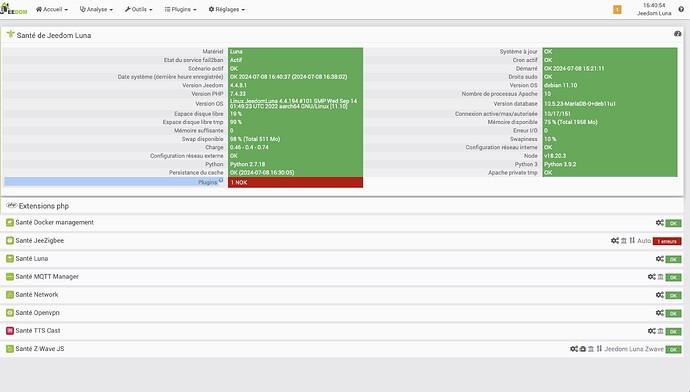Click 'Jeedom Luna Zwave' text
Viewport: 690px width, 392px height.
[634, 349]
